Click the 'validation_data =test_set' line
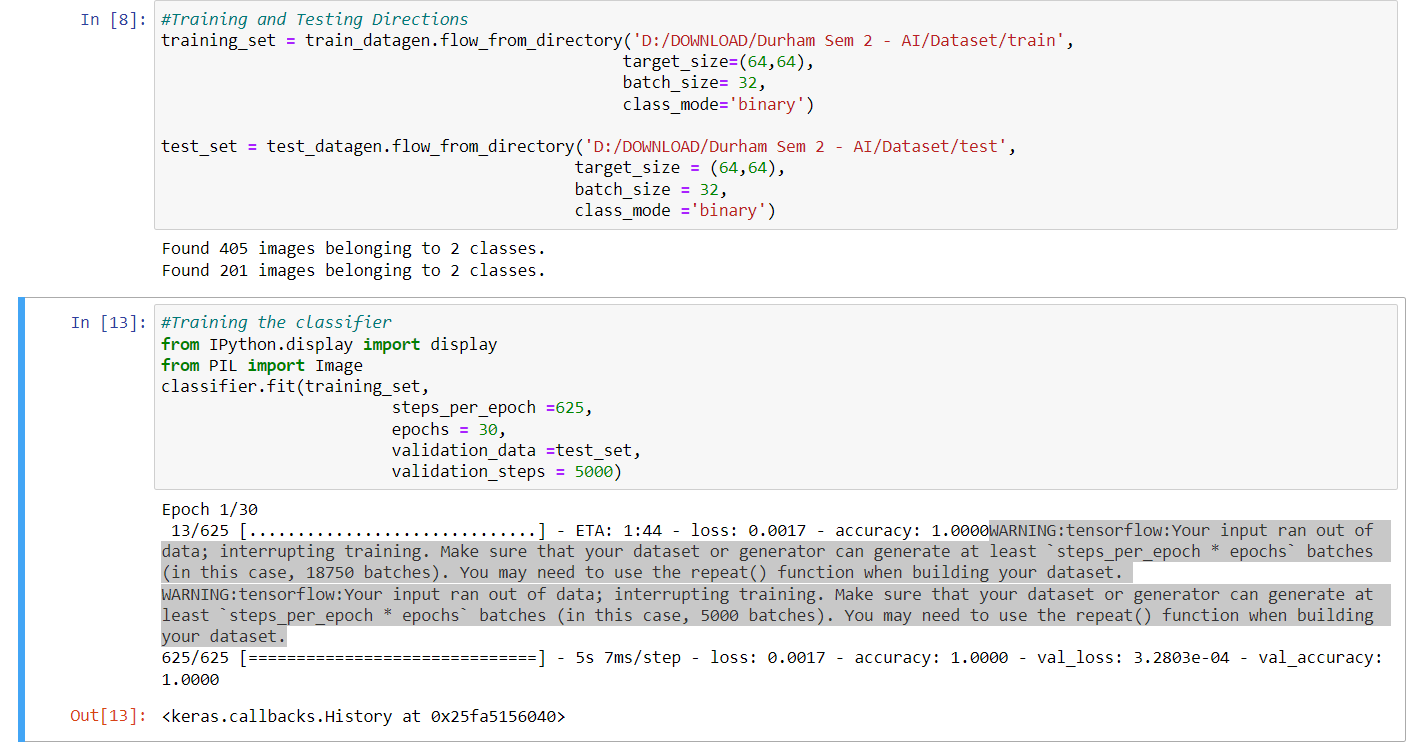Viewport: 1422px width, 742px height. 516,450
